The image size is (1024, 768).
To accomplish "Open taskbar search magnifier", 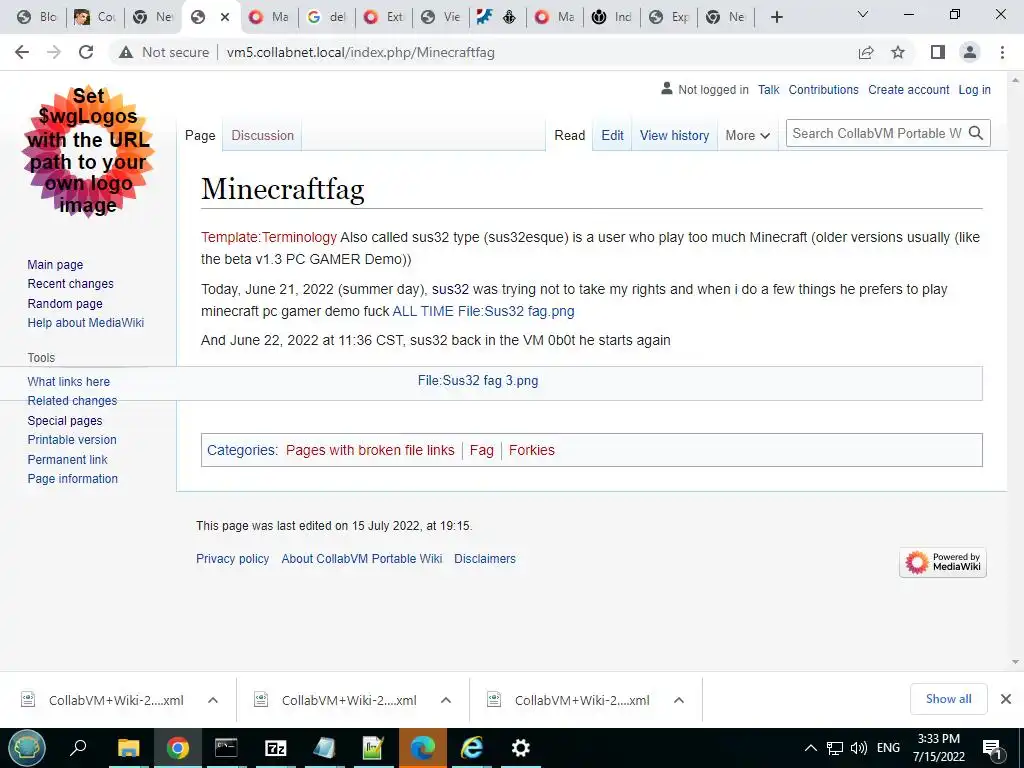I will (78, 748).
